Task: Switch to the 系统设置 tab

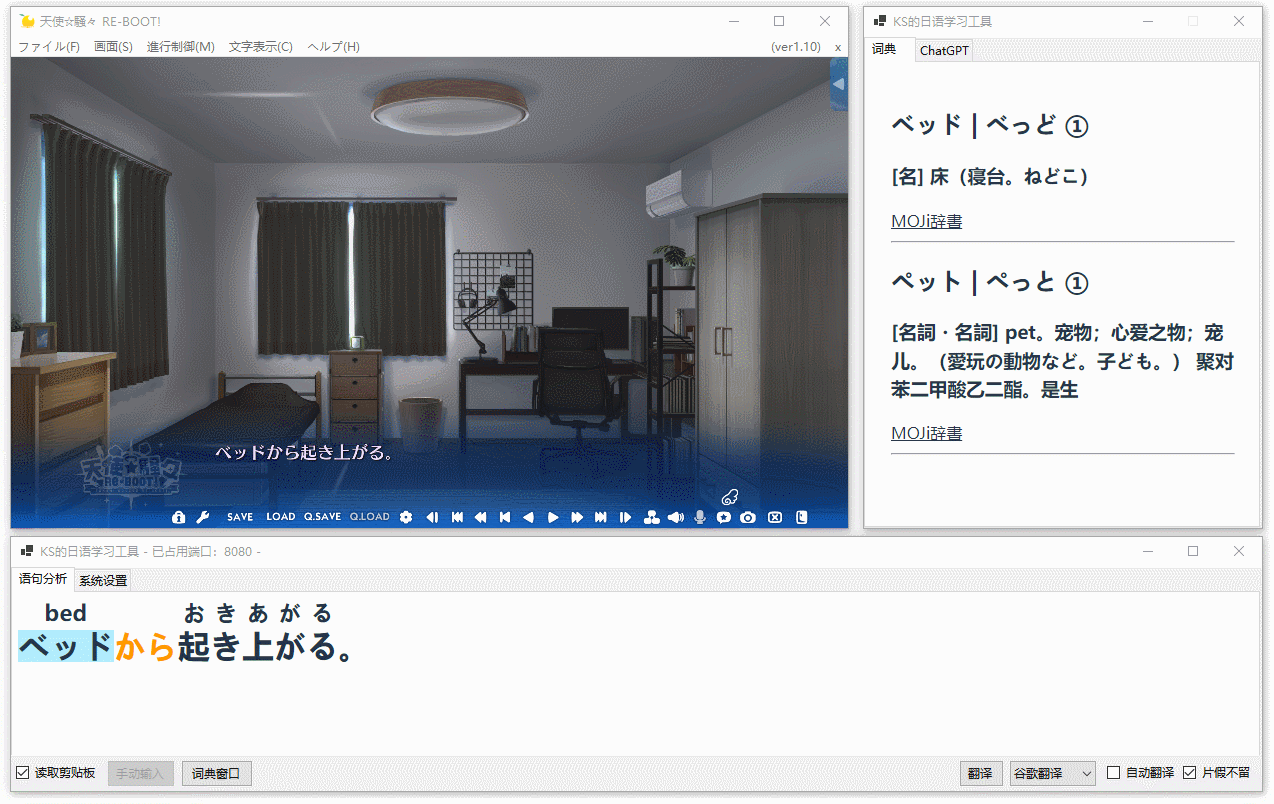Action: point(103,581)
